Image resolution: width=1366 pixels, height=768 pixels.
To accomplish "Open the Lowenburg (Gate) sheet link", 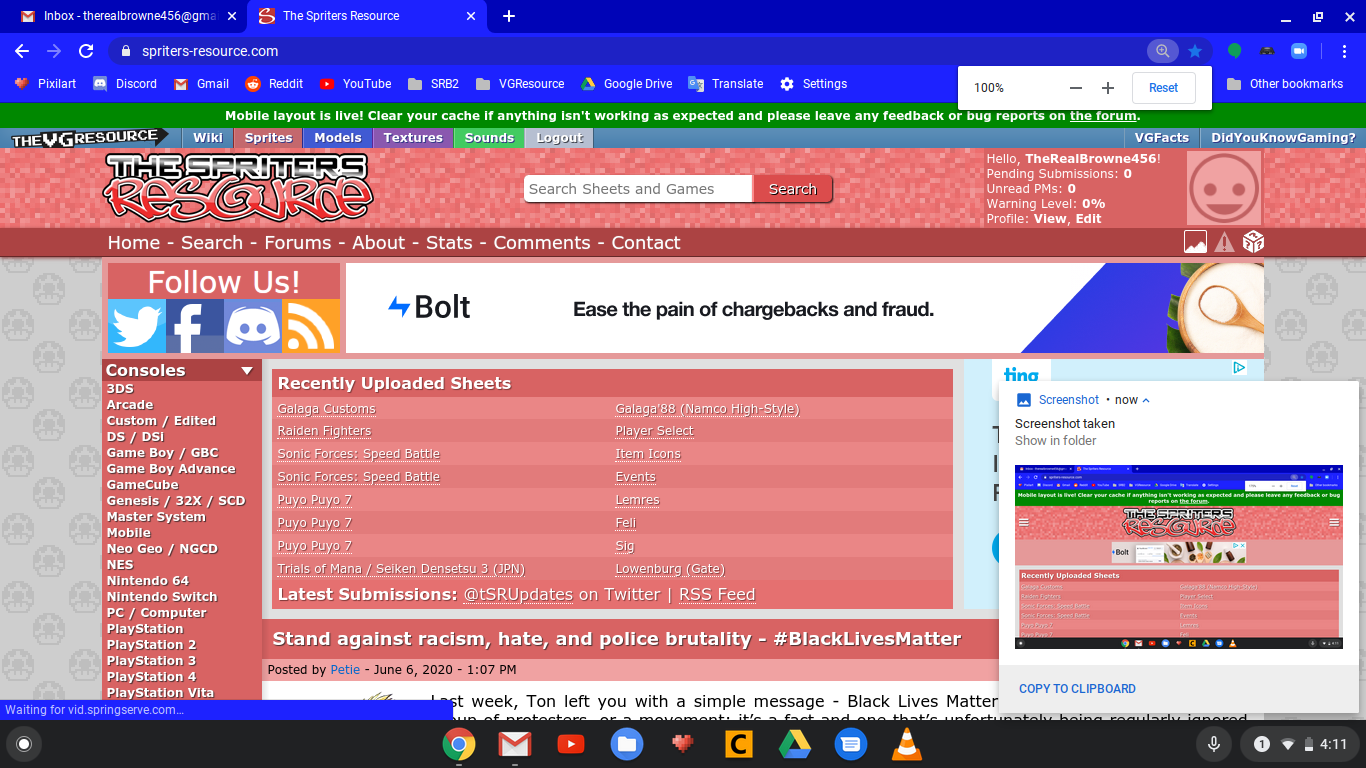I will tap(669, 569).
